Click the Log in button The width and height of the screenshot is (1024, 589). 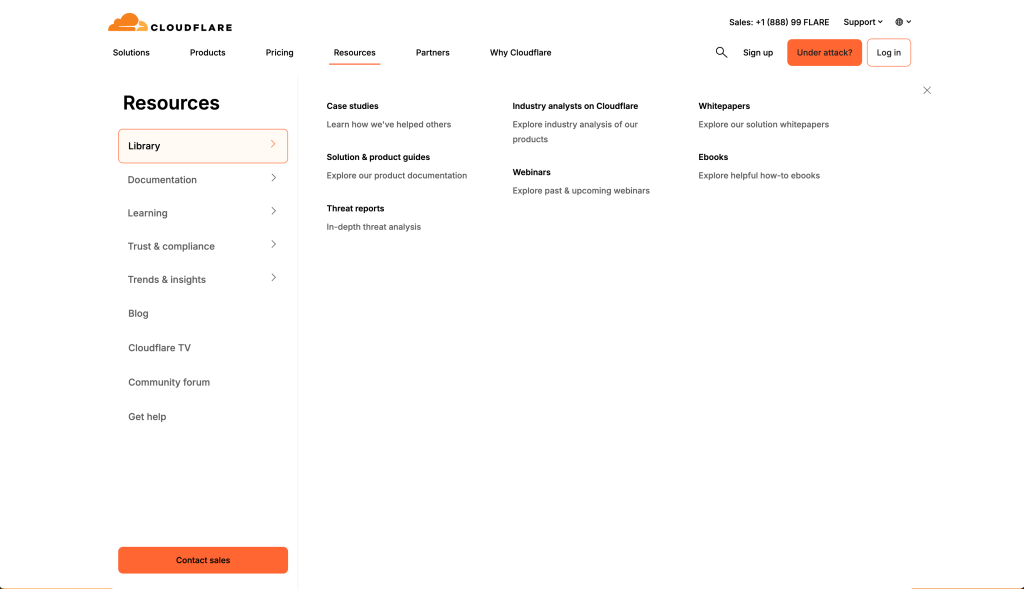(x=888, y=52)
